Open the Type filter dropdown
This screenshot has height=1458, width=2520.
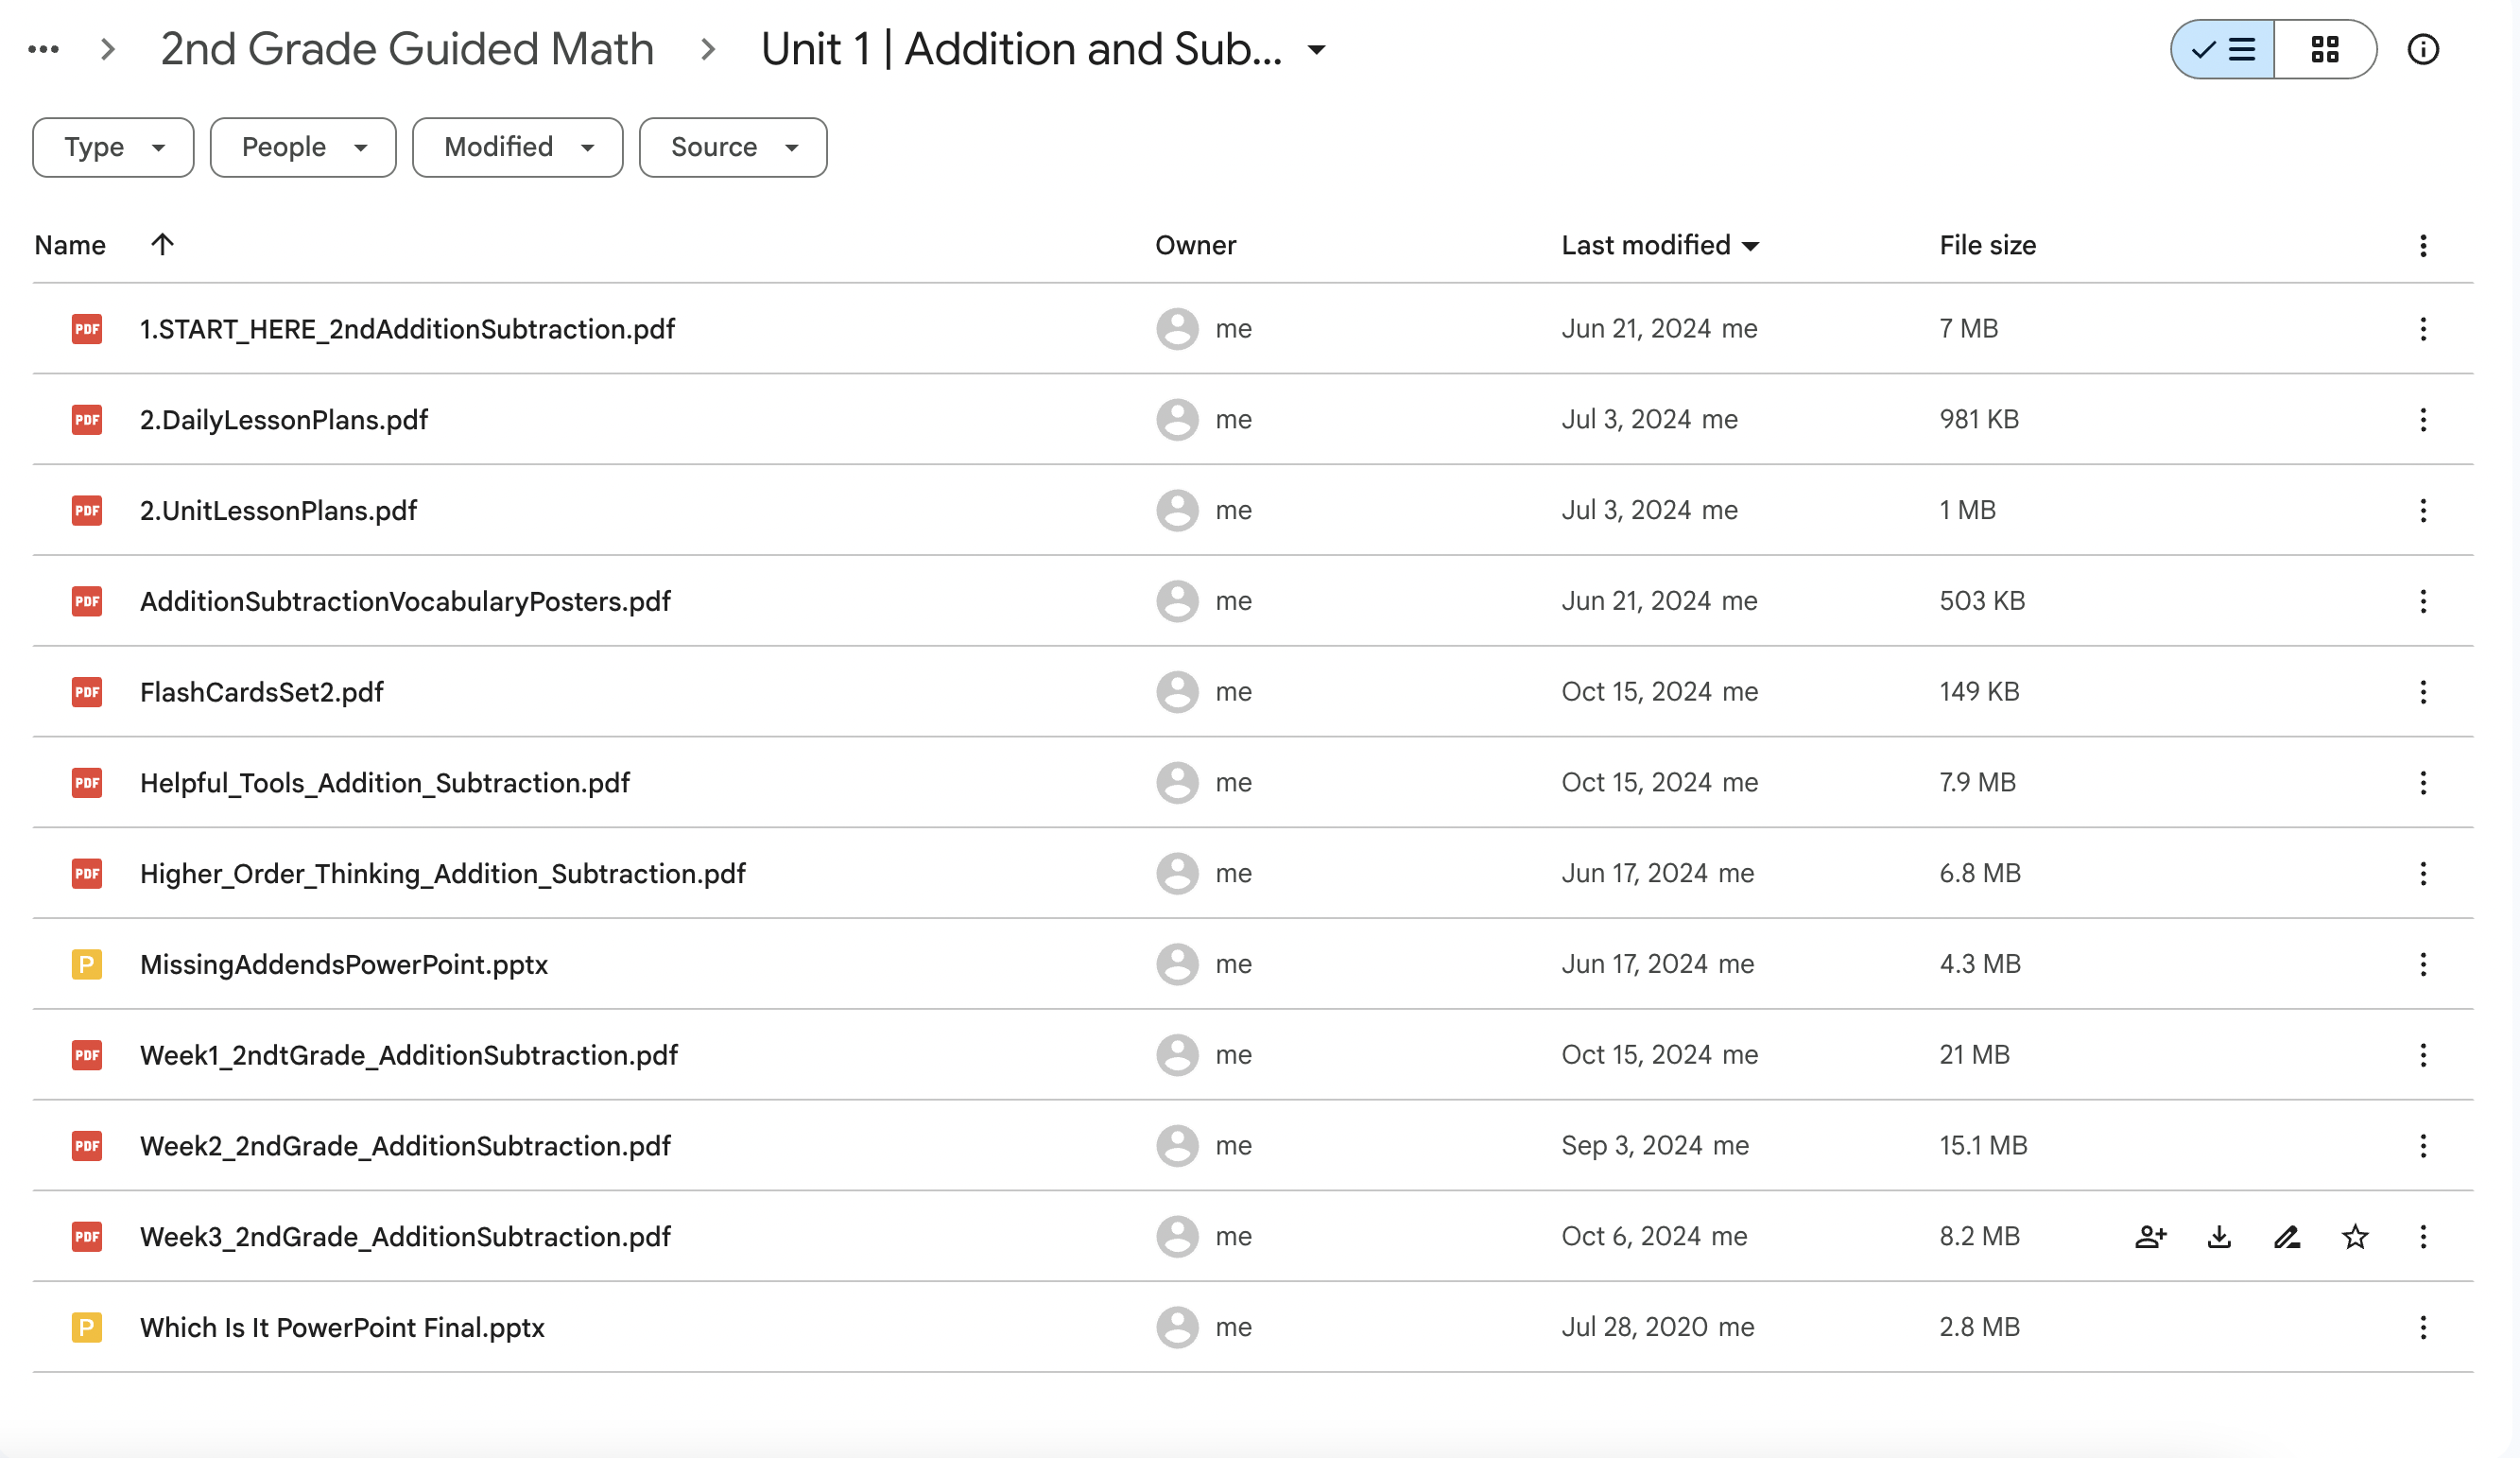pyautogui.click(x=112, y=147)
